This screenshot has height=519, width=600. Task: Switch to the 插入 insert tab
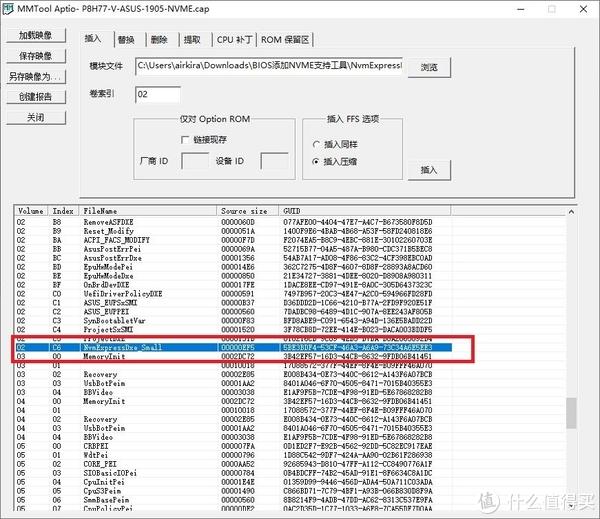pos(93,39)
